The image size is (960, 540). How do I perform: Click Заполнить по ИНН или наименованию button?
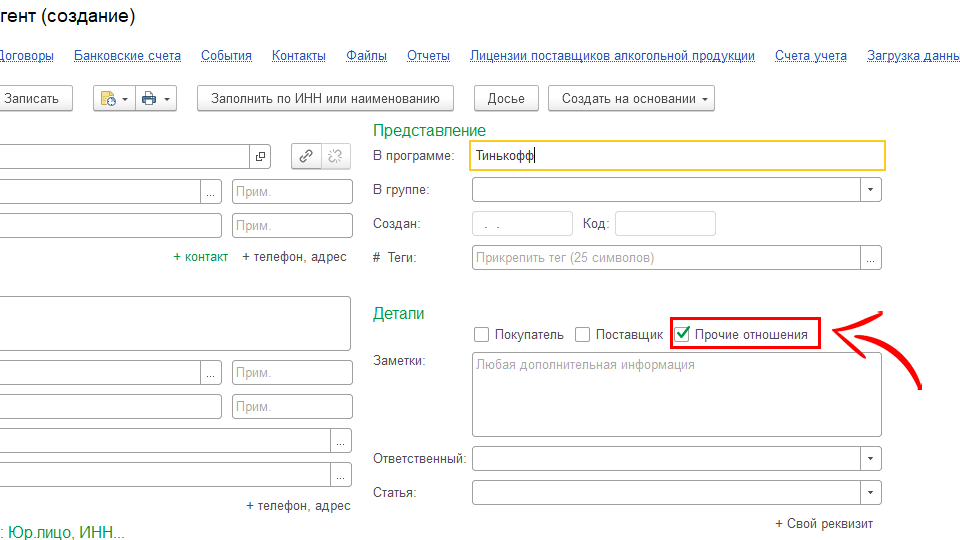coord(326,99)
